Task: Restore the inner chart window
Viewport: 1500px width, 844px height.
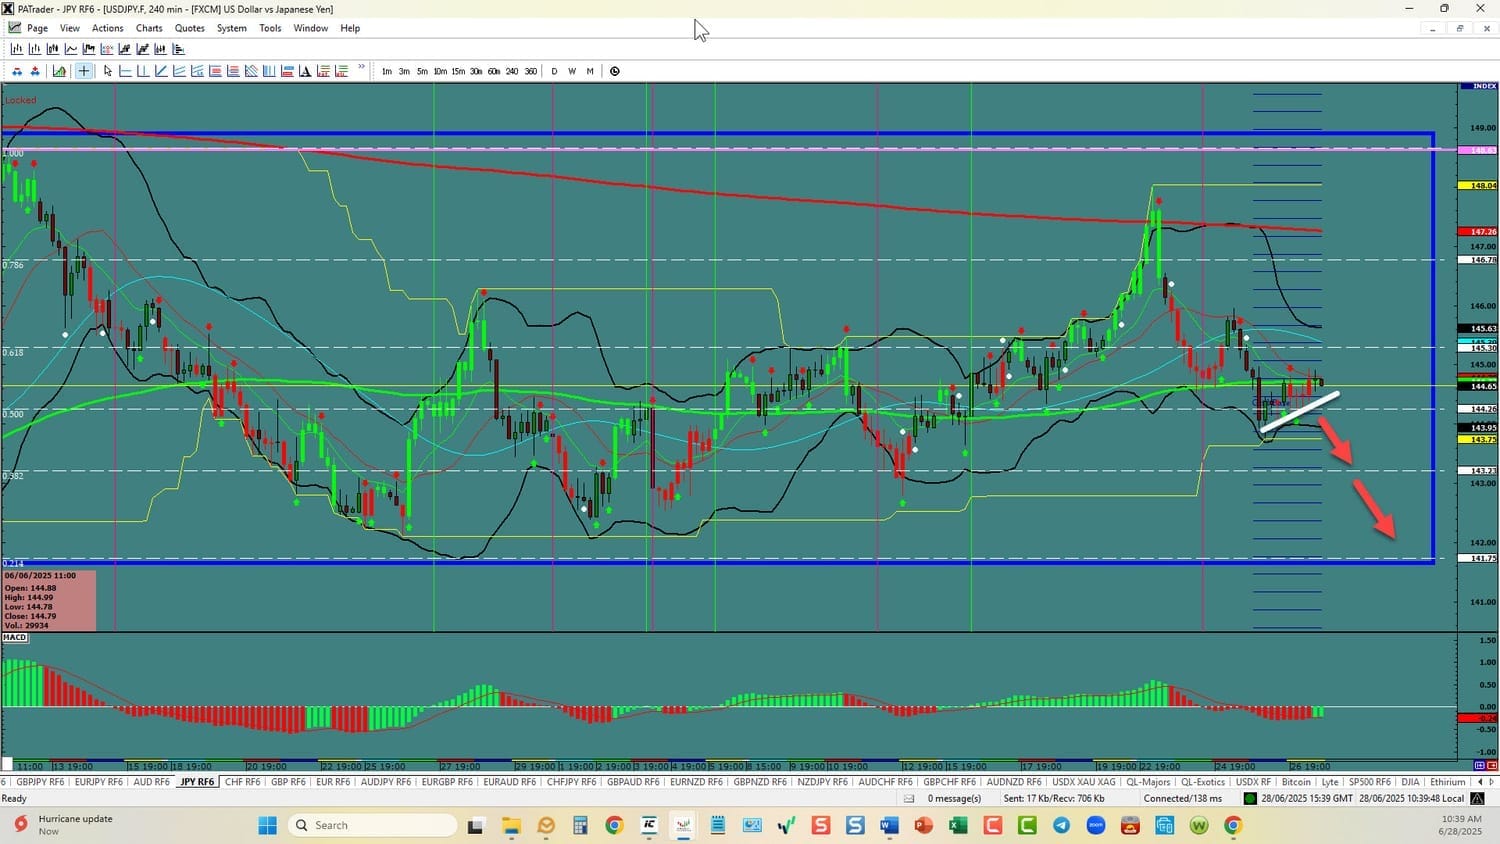Action: [x=1459, y=28]
